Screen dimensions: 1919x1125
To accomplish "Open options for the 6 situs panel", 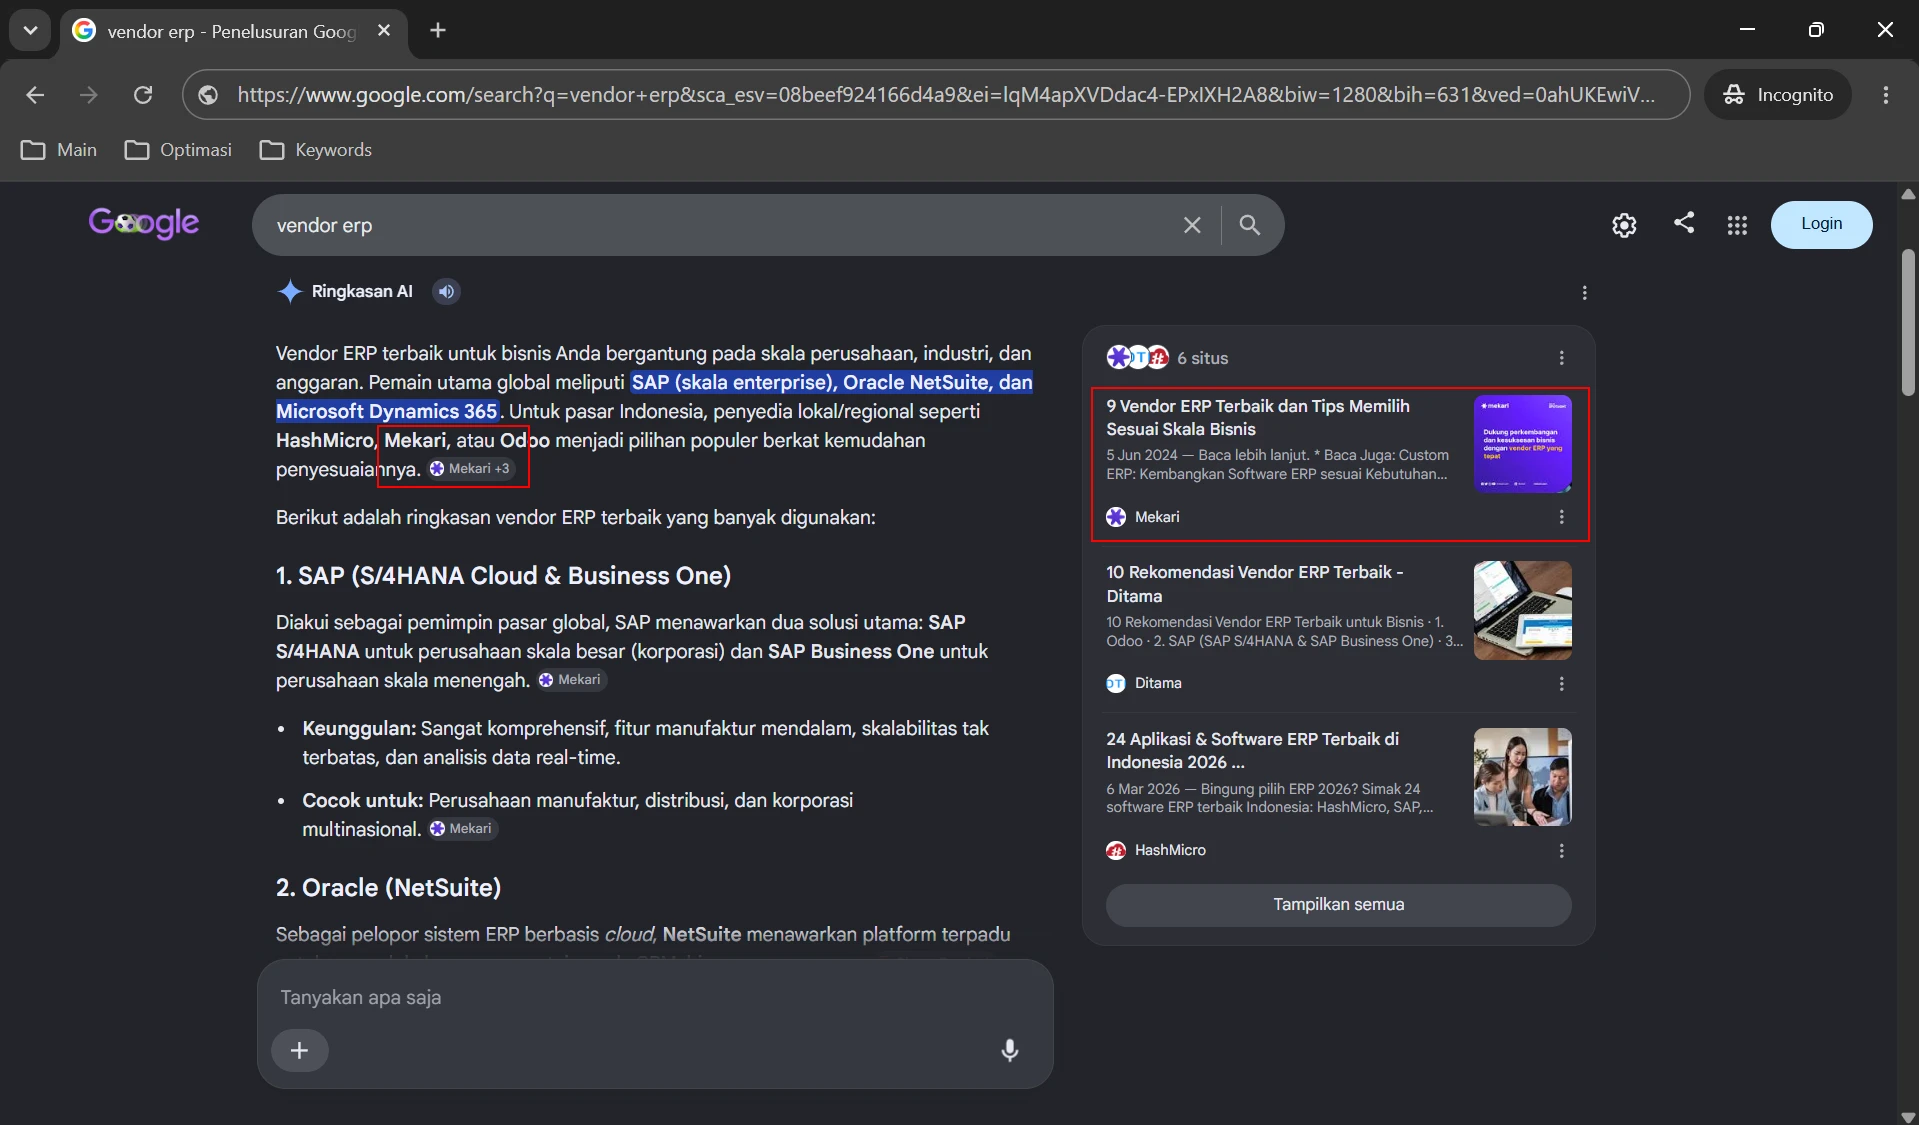I will 1561,358.
